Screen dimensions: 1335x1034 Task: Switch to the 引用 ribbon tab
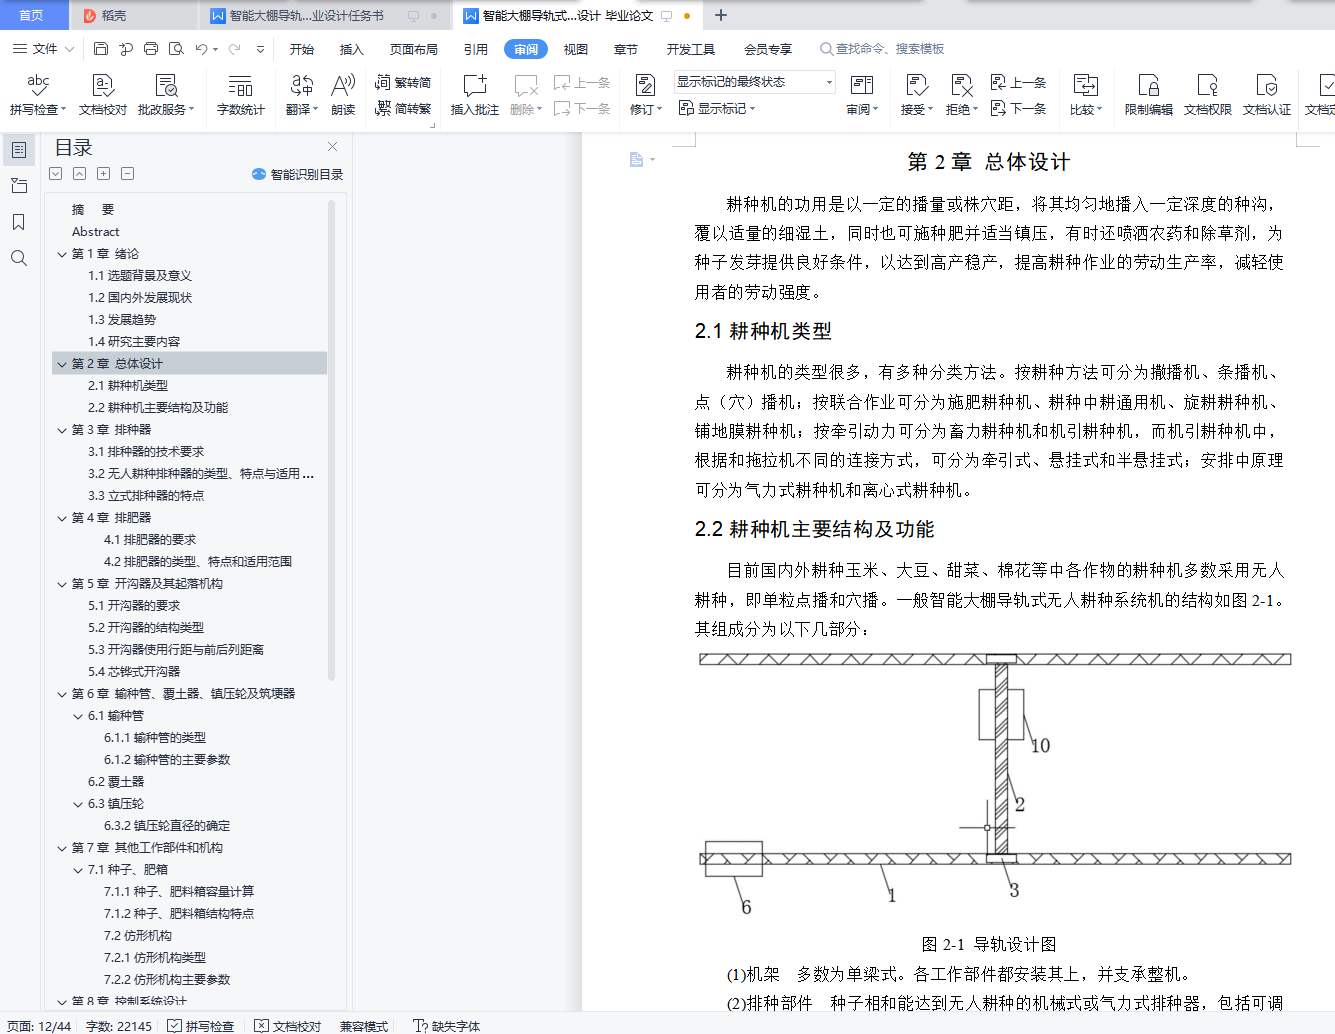(476, 49)
